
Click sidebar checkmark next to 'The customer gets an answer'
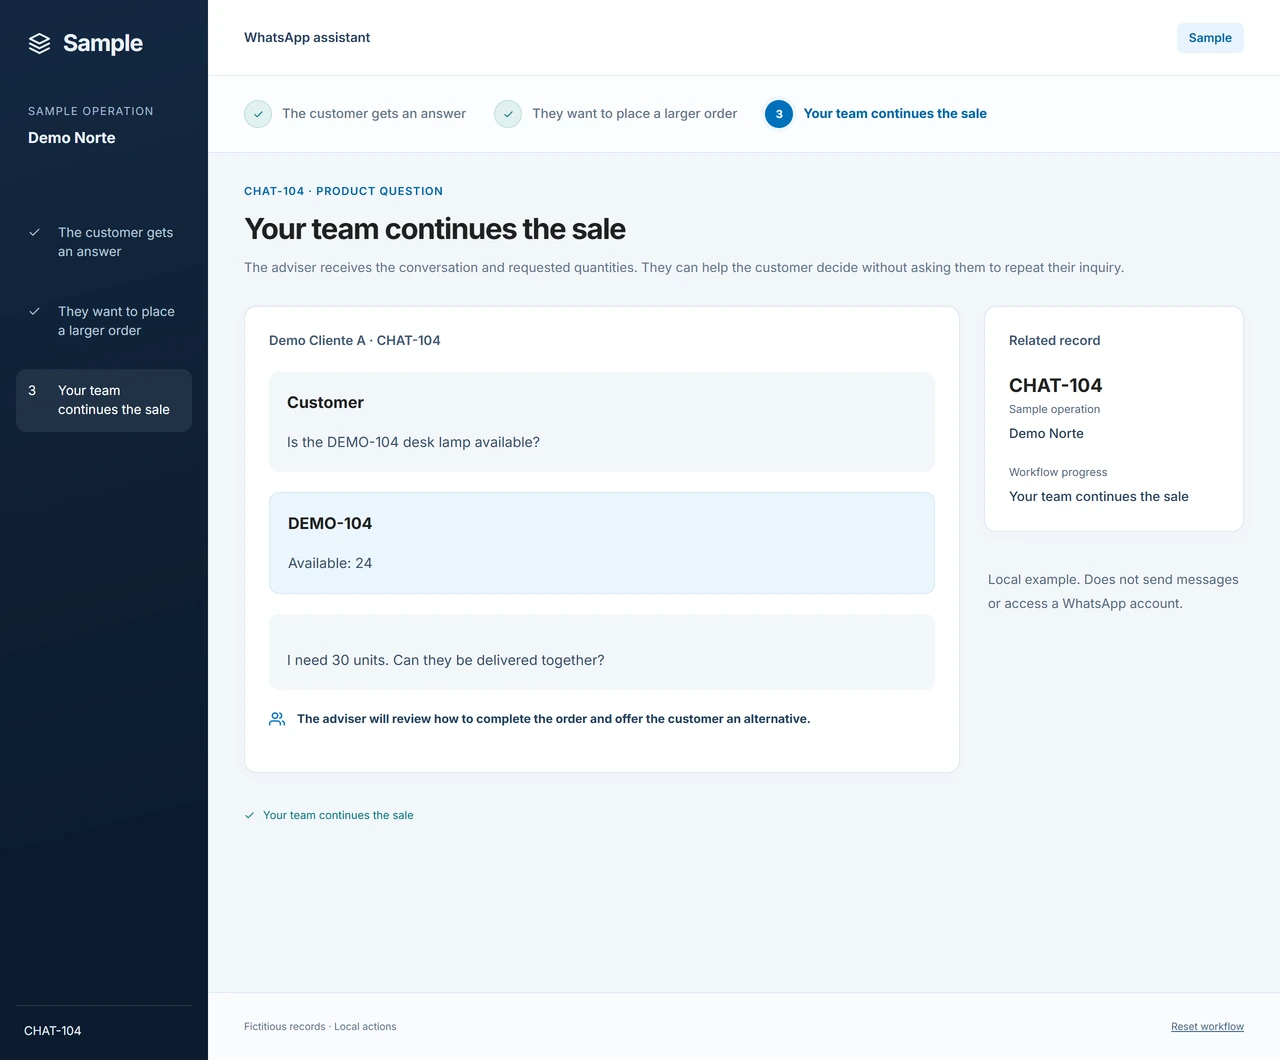[35, 232]
